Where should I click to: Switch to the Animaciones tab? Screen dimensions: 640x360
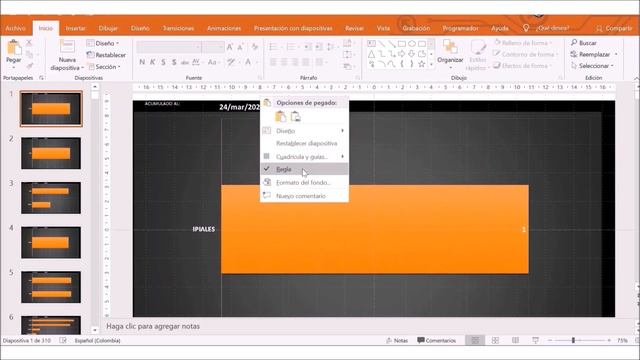pos(224,28)
